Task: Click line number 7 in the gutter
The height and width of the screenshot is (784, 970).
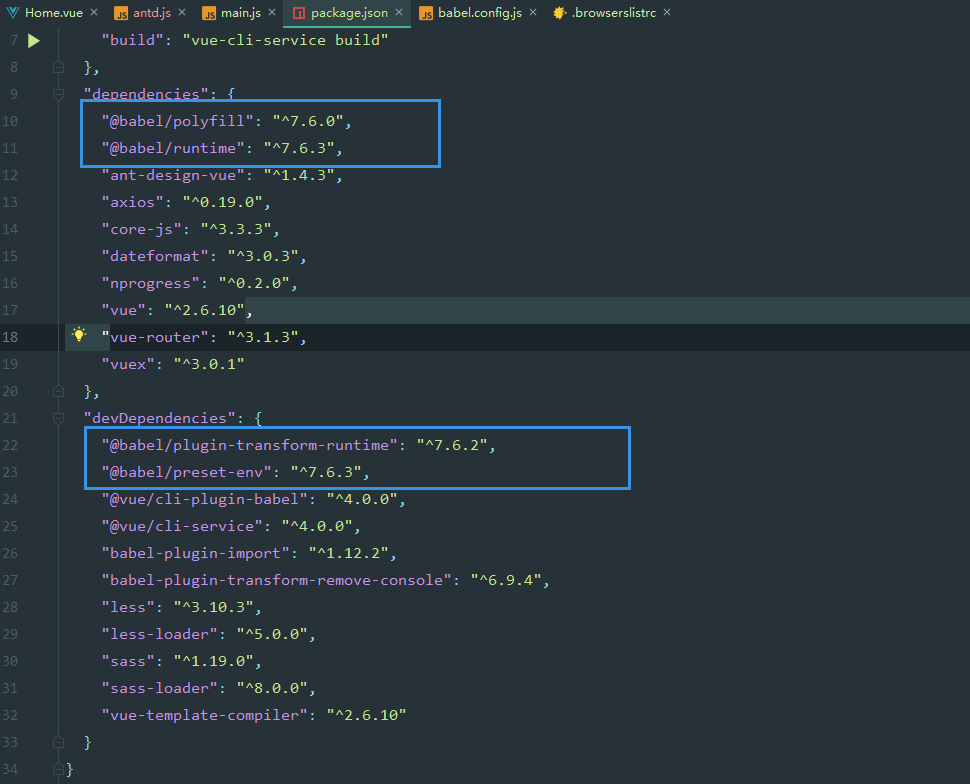Action: tap(14, 40)
